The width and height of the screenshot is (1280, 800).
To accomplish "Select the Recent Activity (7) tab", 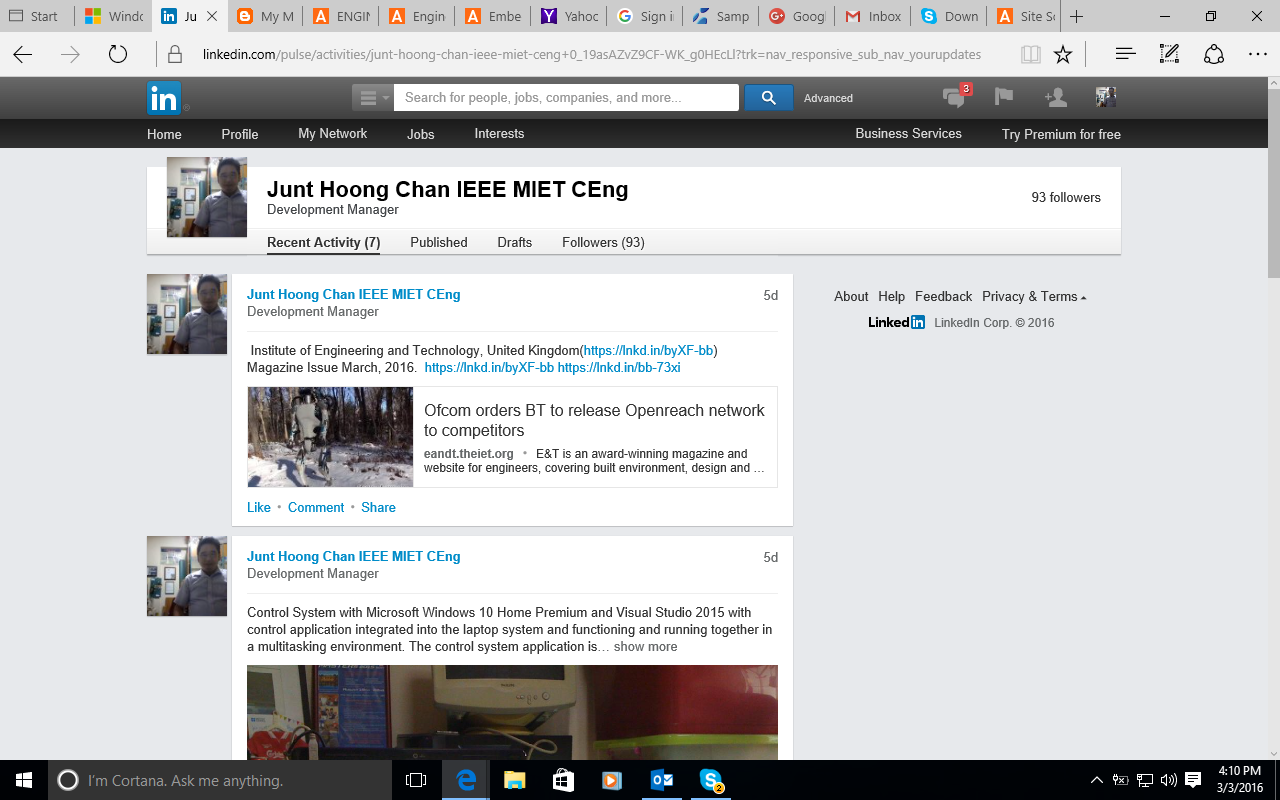I will point(323,242).
